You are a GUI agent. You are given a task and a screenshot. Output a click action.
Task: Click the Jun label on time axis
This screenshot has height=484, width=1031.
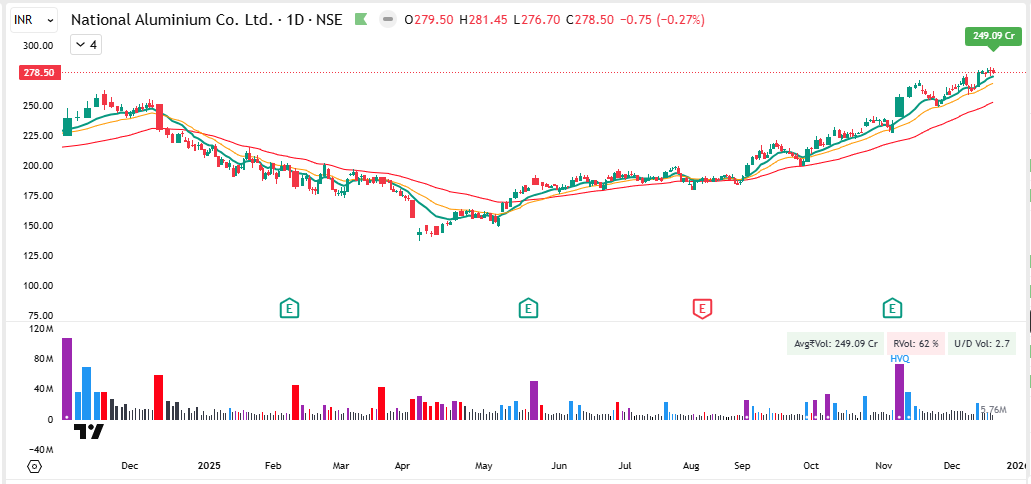[559, 466]
